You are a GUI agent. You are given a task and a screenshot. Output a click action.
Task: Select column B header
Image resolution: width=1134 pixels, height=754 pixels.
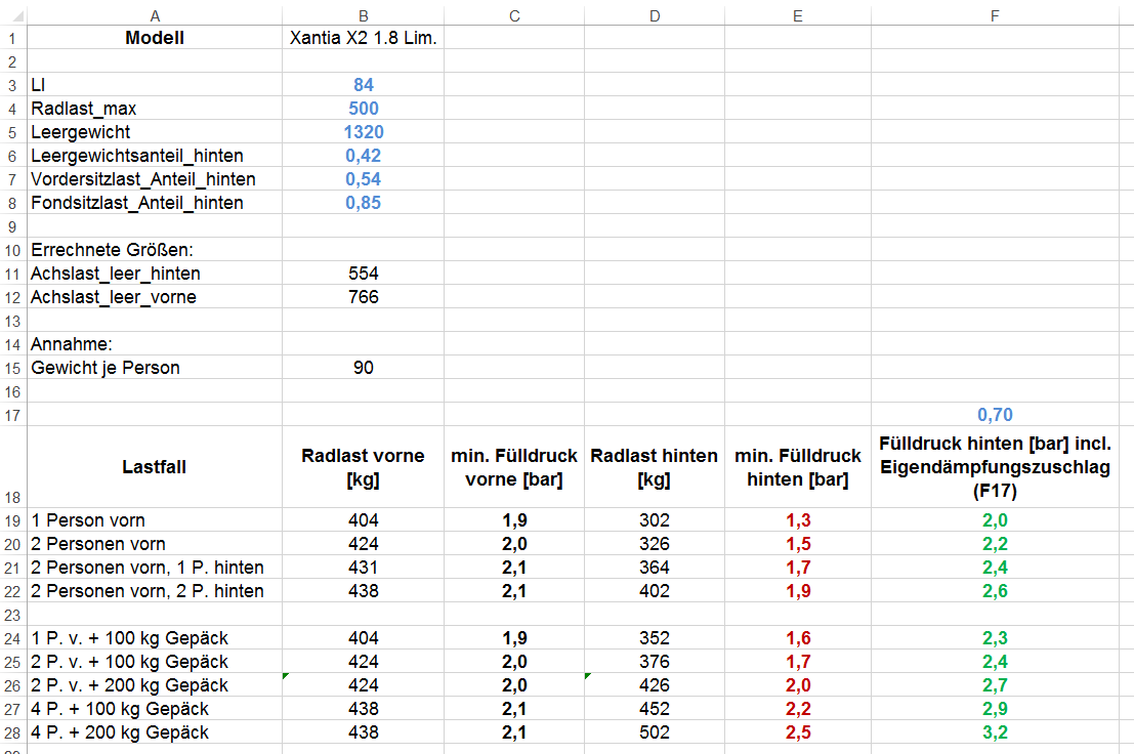point(363,16)
